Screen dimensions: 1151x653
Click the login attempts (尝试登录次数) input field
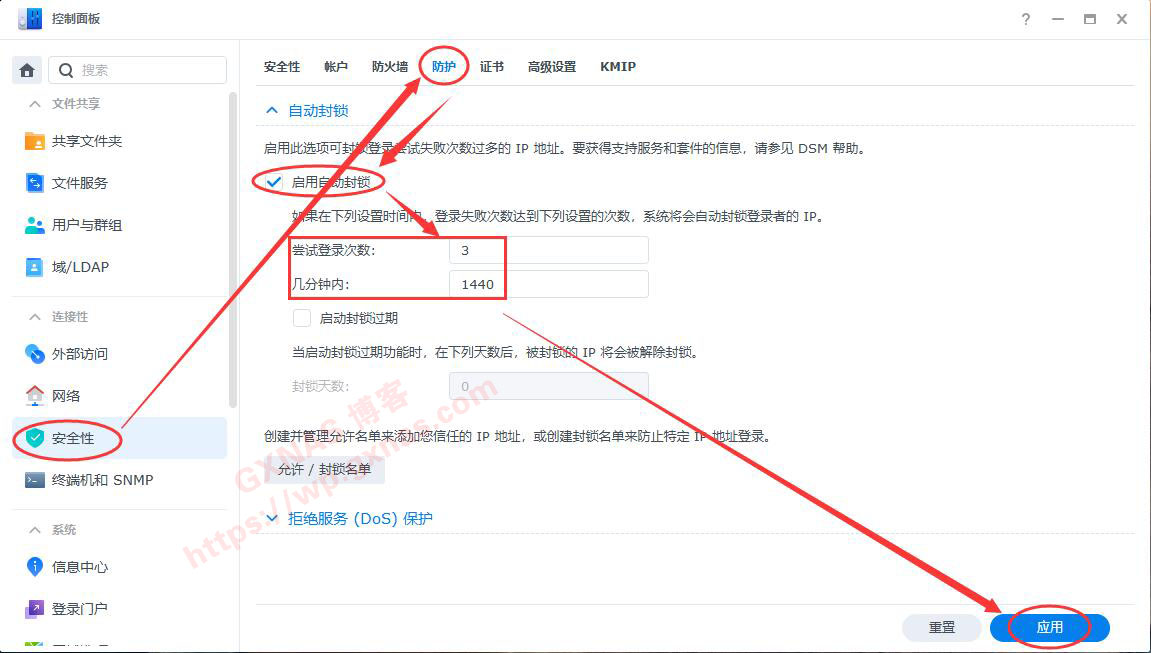(x=548, y=250)
